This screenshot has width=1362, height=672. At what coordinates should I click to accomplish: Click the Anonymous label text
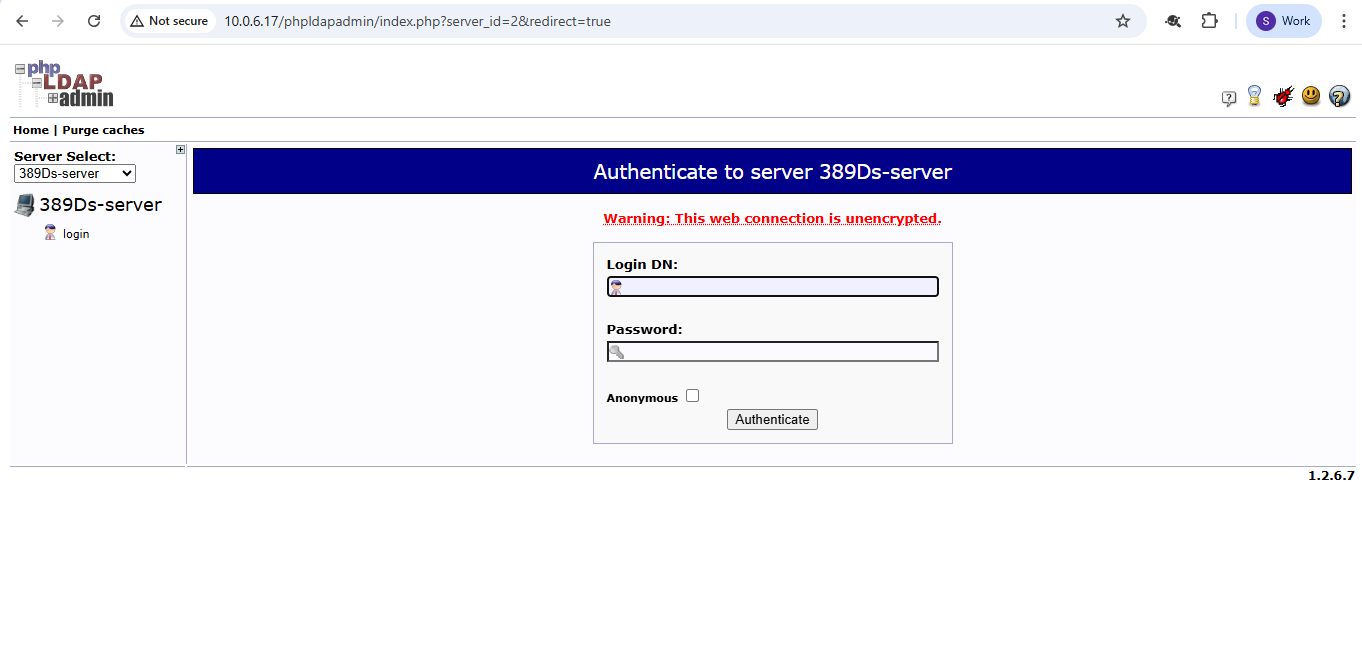642,398
